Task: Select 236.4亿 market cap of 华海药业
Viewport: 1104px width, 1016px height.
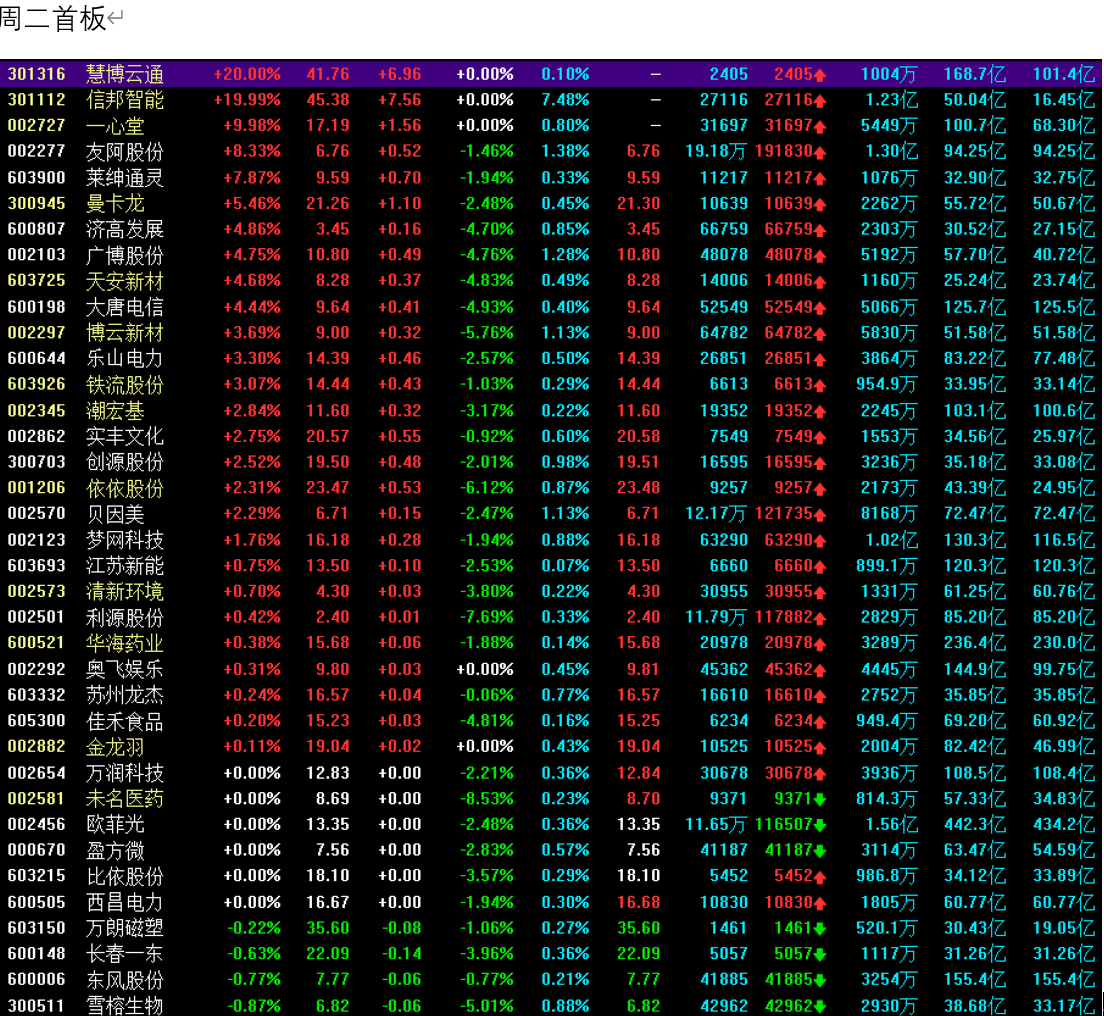Action: (x=974, y=643)
